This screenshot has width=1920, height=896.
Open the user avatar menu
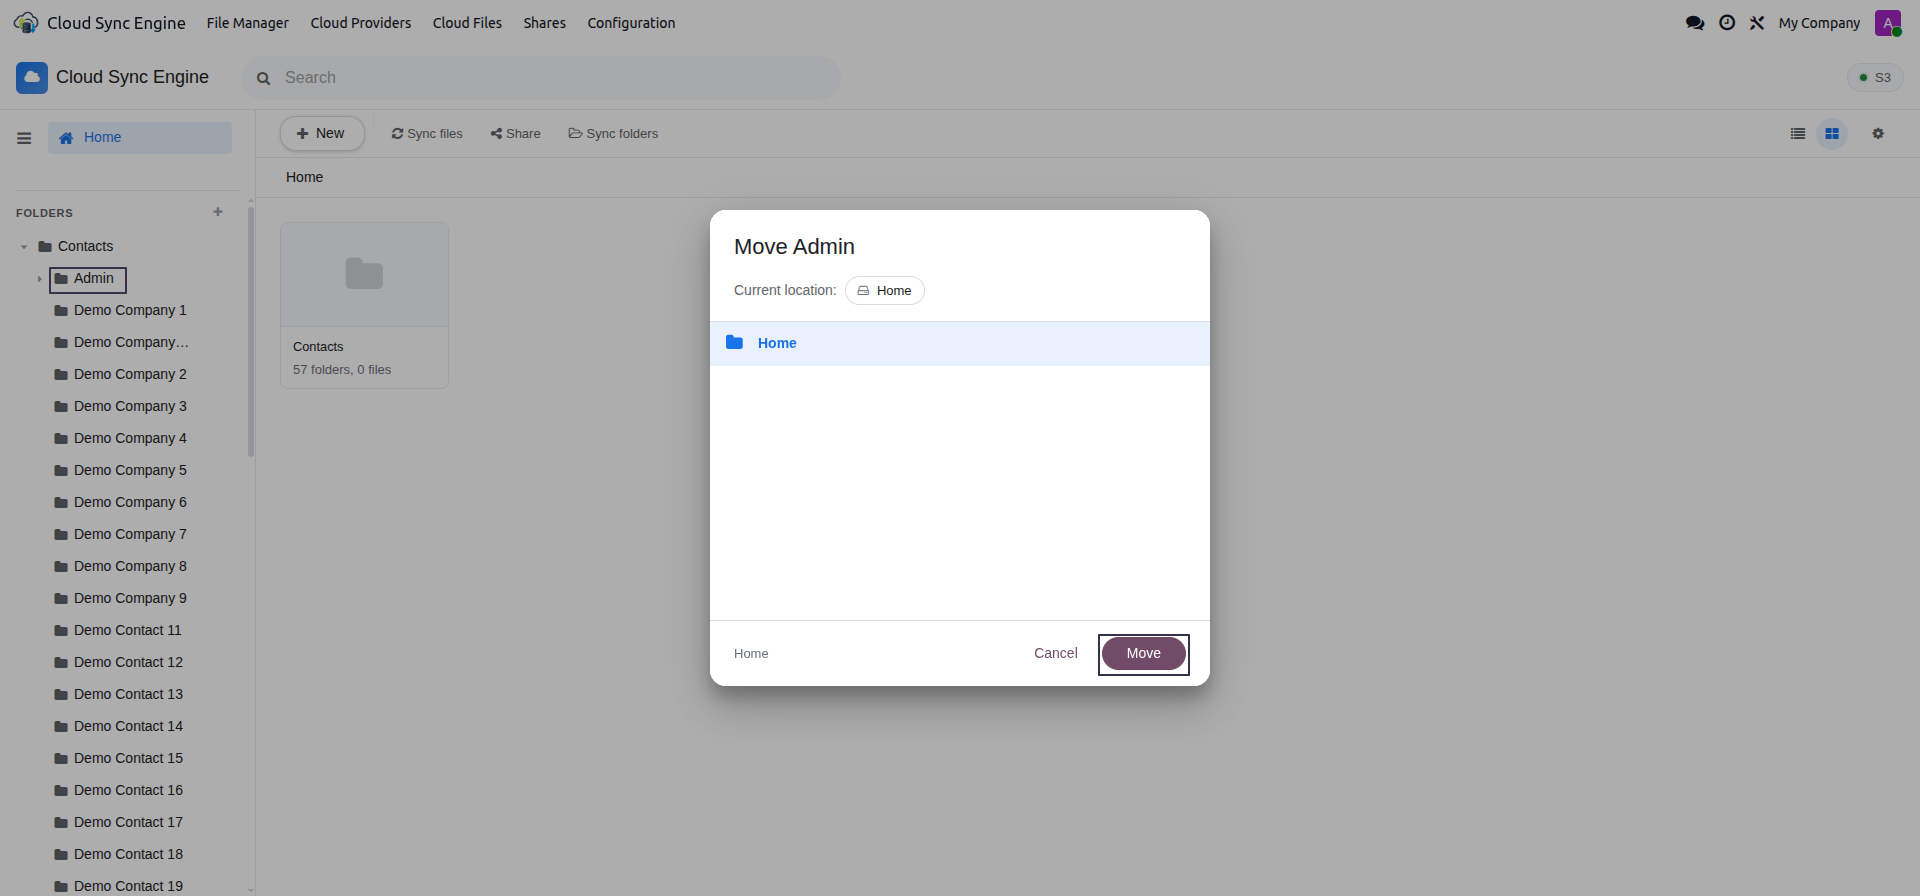tap(1888, 23)
